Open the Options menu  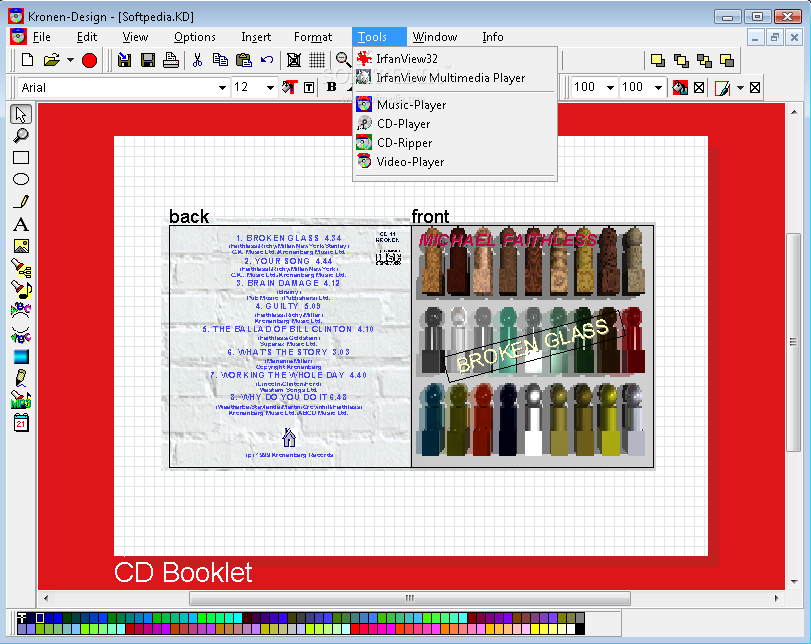click(194, 37)
